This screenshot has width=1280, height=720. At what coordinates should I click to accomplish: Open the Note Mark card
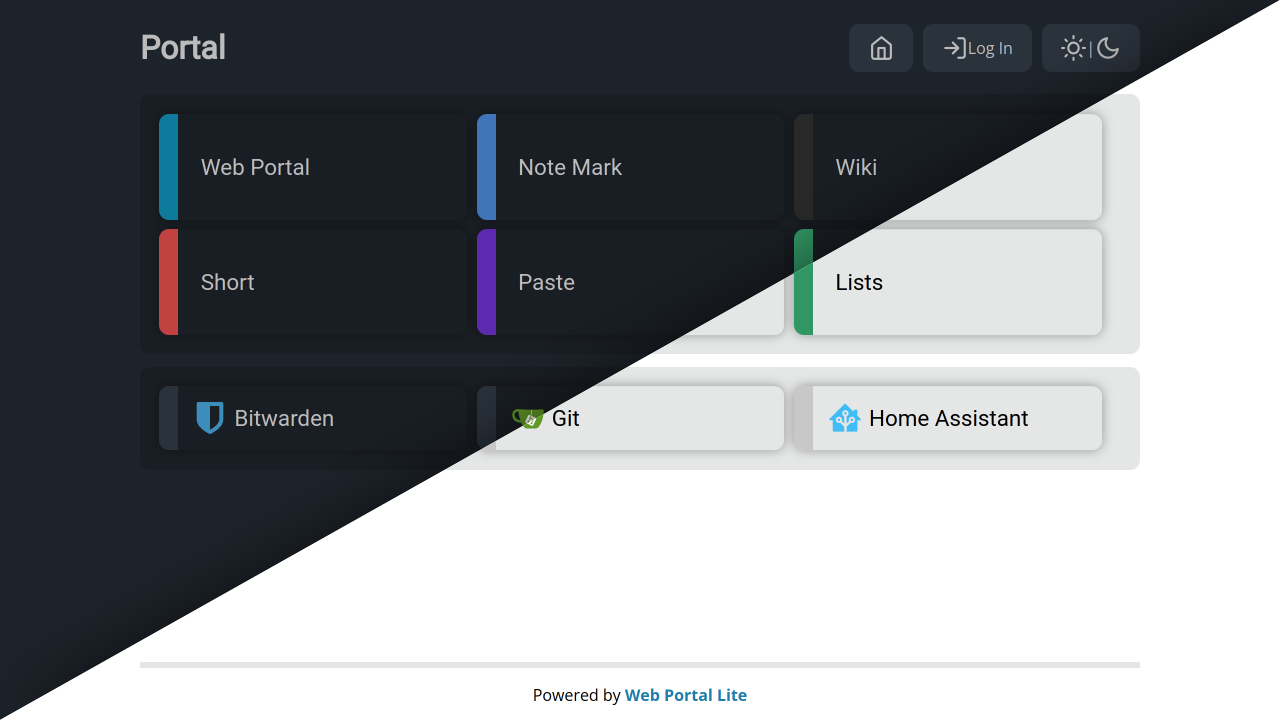[x=630, y=167]
